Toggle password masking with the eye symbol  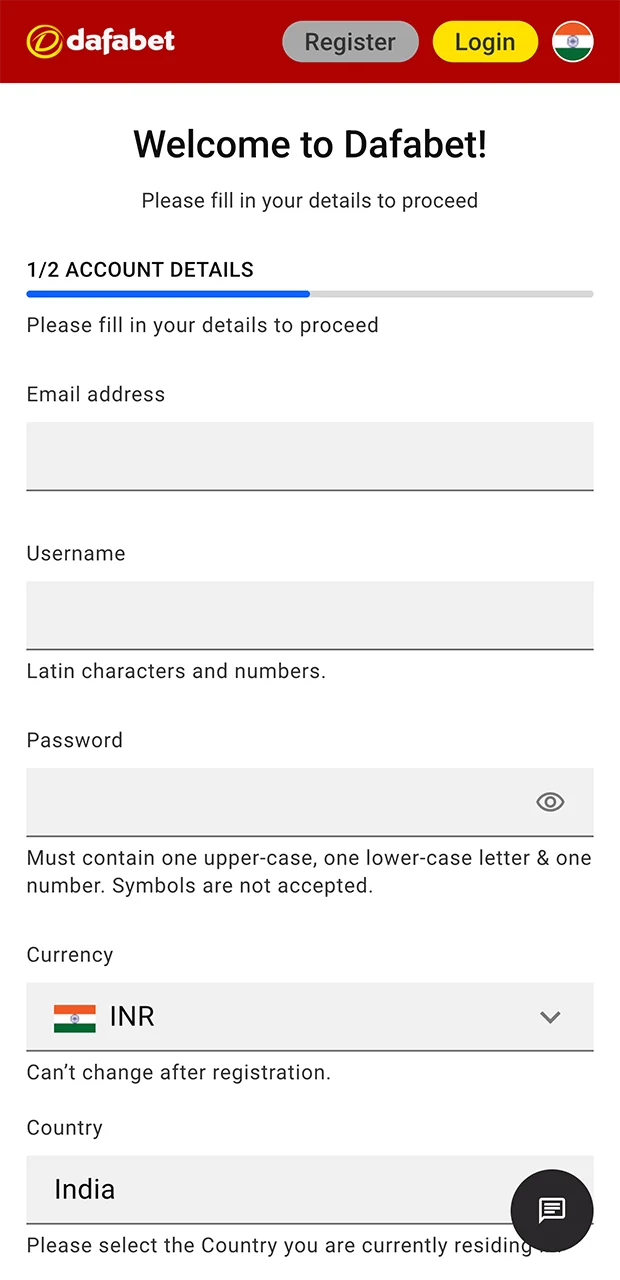pyautogui.click(x=550, y=802)
